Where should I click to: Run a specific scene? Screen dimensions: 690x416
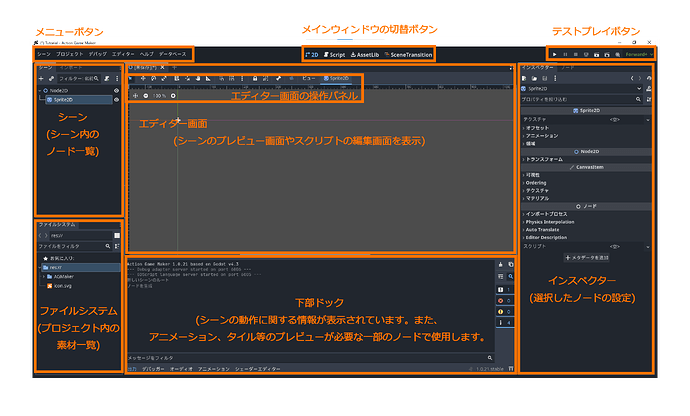click(607, 55)
